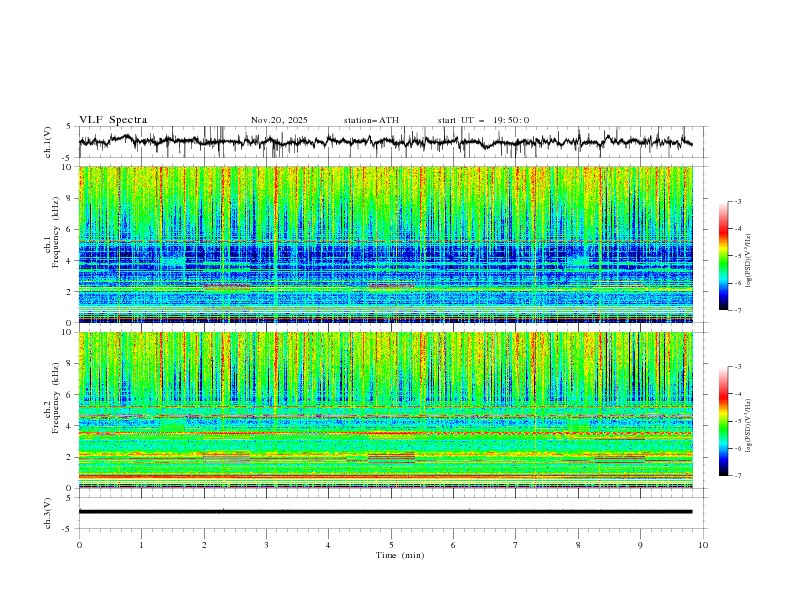Click the ch.3(V) axis label
The width and height of the screenshot is (792, 612).
(x=48, y=513)
